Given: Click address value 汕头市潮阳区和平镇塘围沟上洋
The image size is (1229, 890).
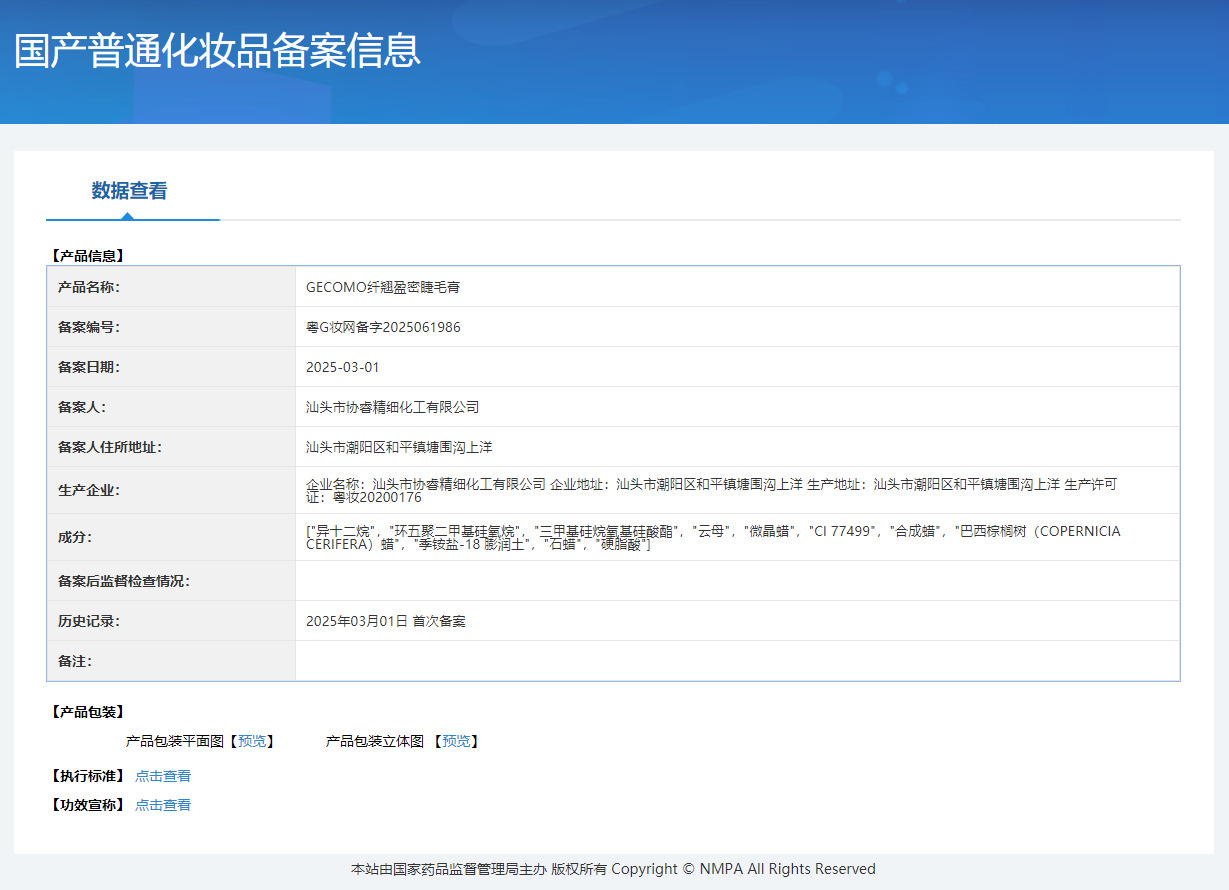Looking at the screenshot, I should (399, 447).
